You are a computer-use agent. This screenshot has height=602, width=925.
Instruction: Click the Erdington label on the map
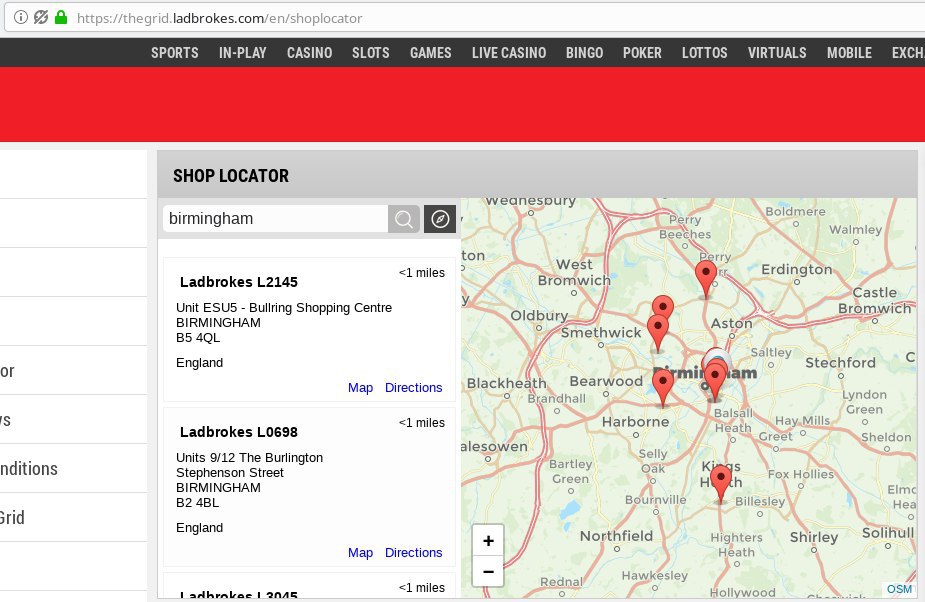(796, 270)
